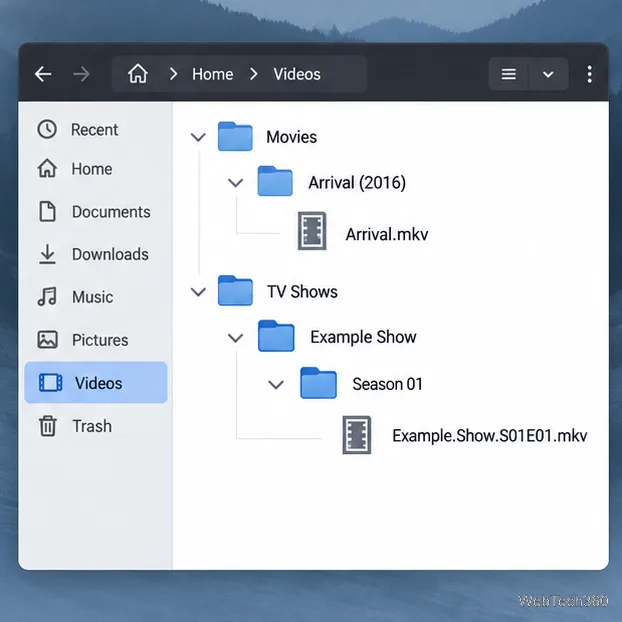Screen dimensions: 622x622
Task: Collapse the Arrival (2016) folder
Action: pyautogui.click(x=235, y=183)
